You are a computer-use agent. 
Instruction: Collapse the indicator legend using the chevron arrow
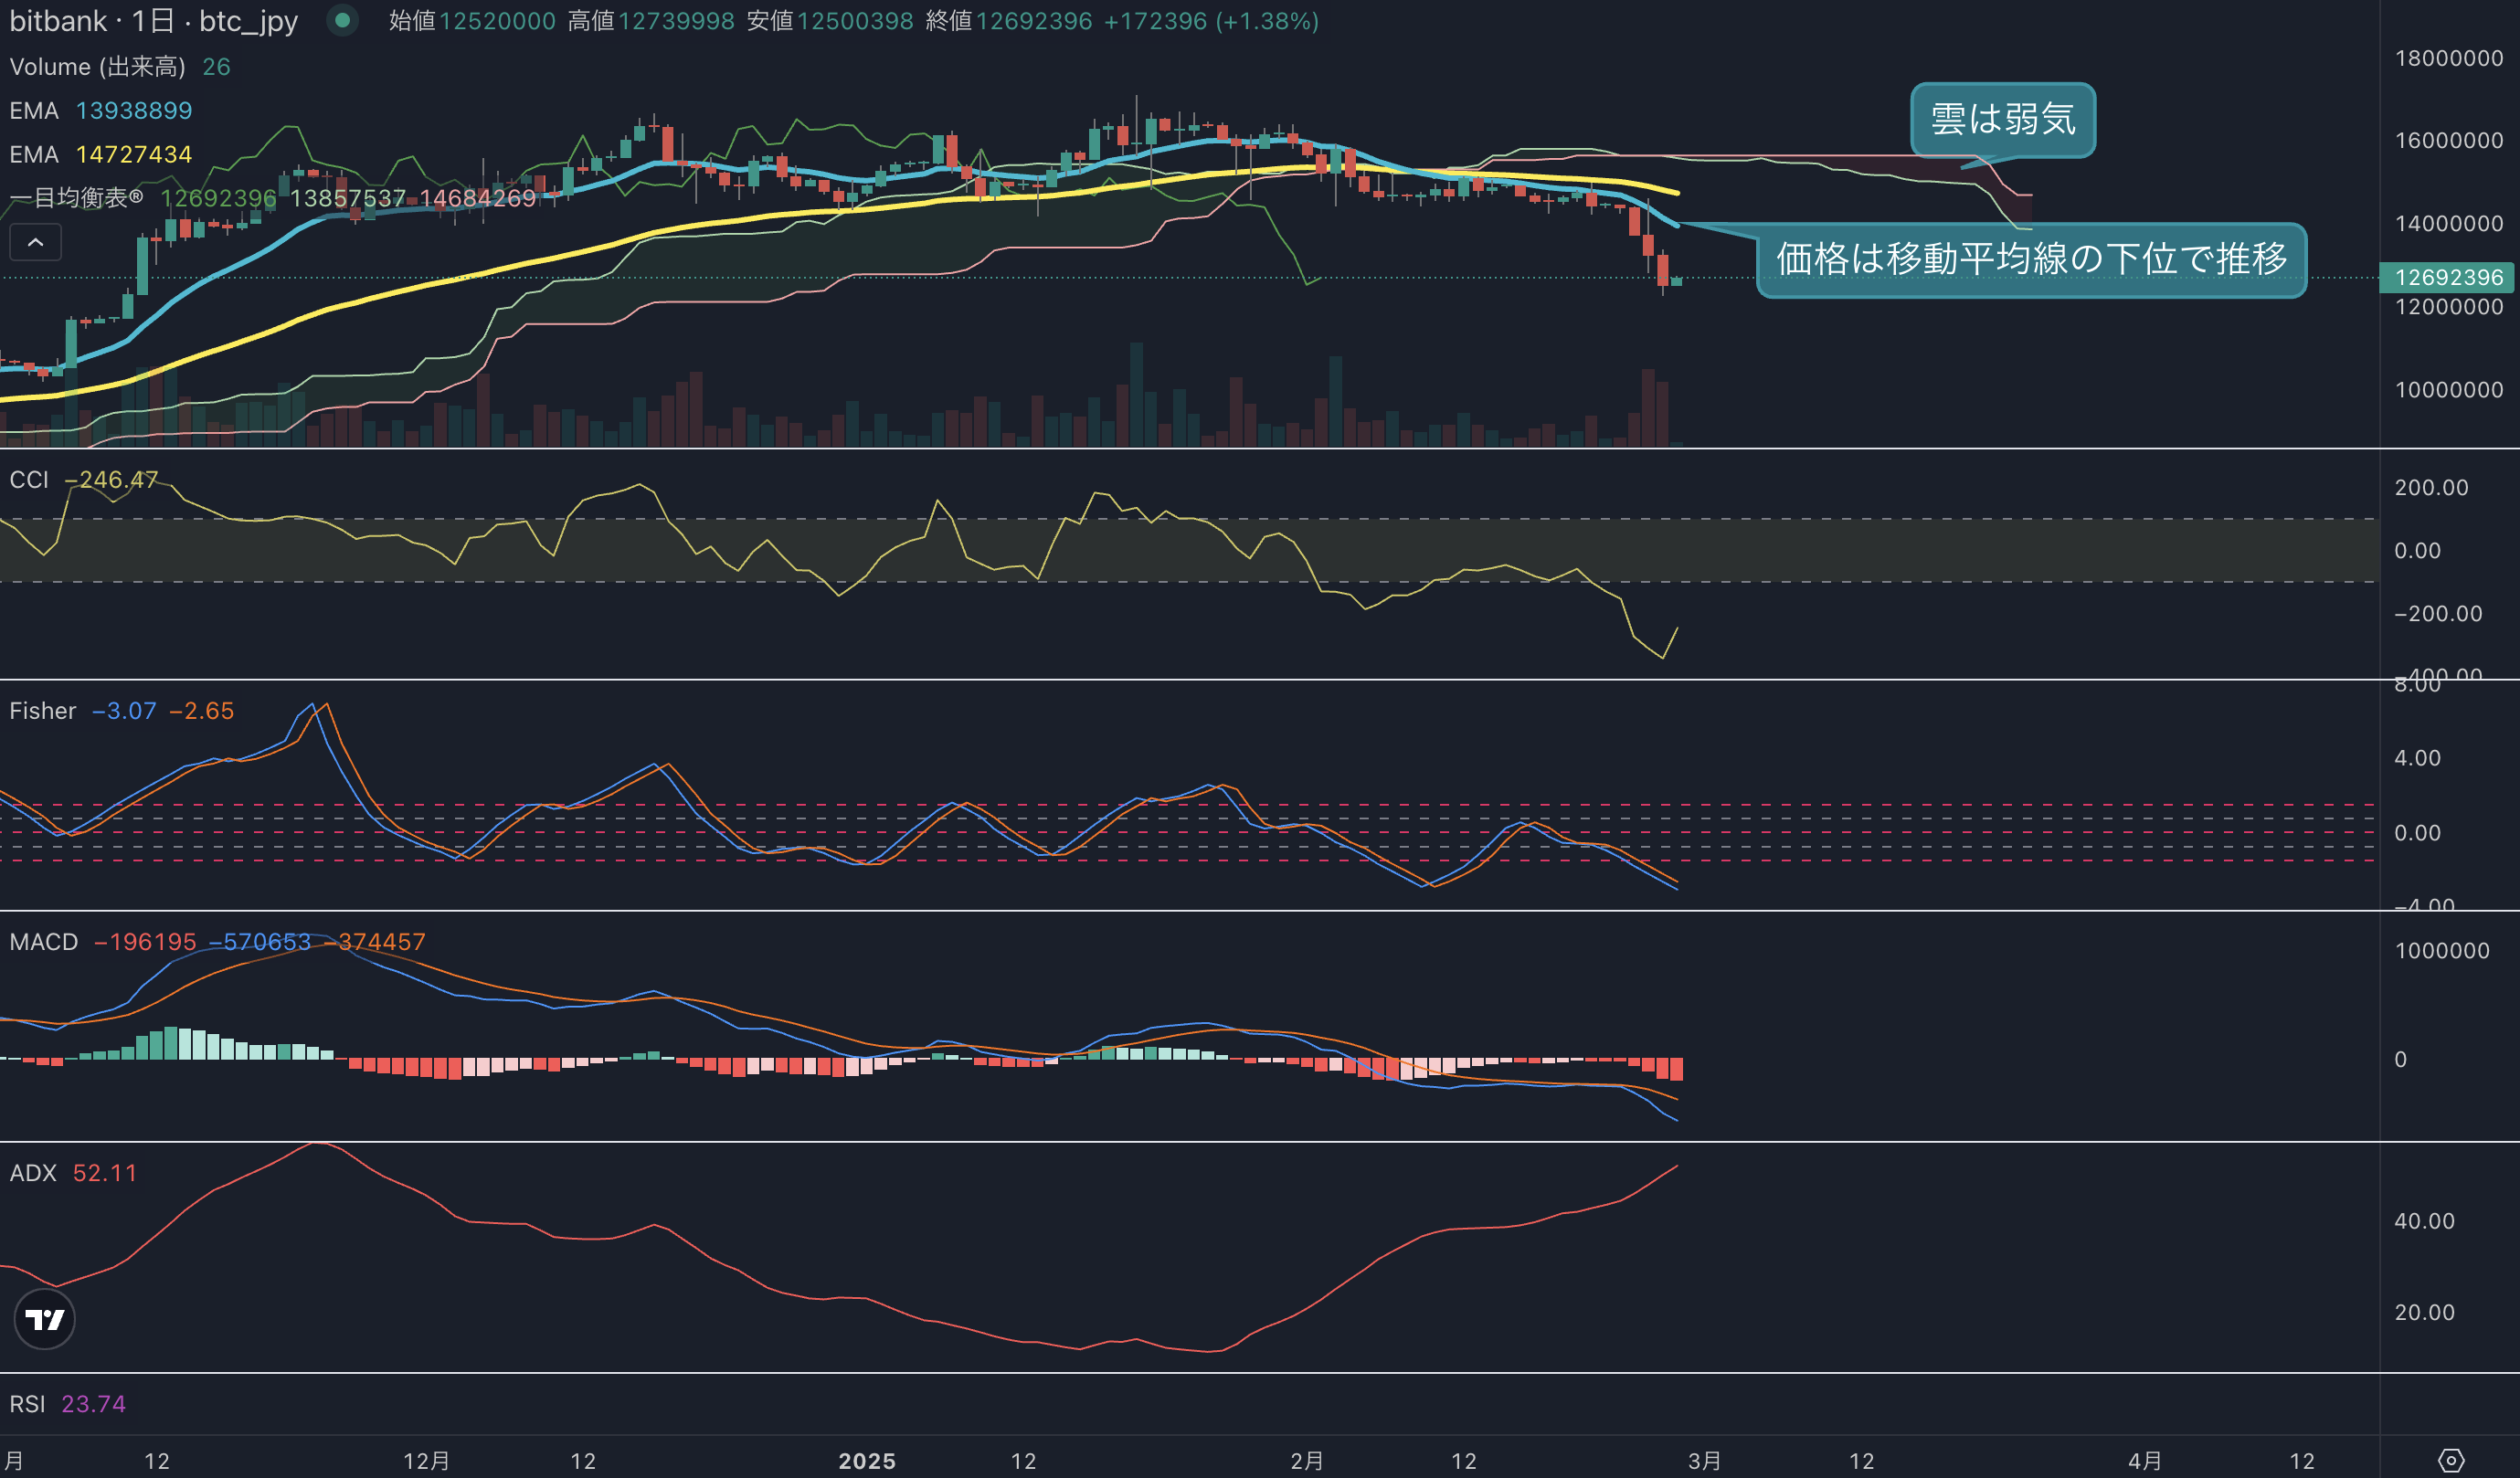[35, 241]
